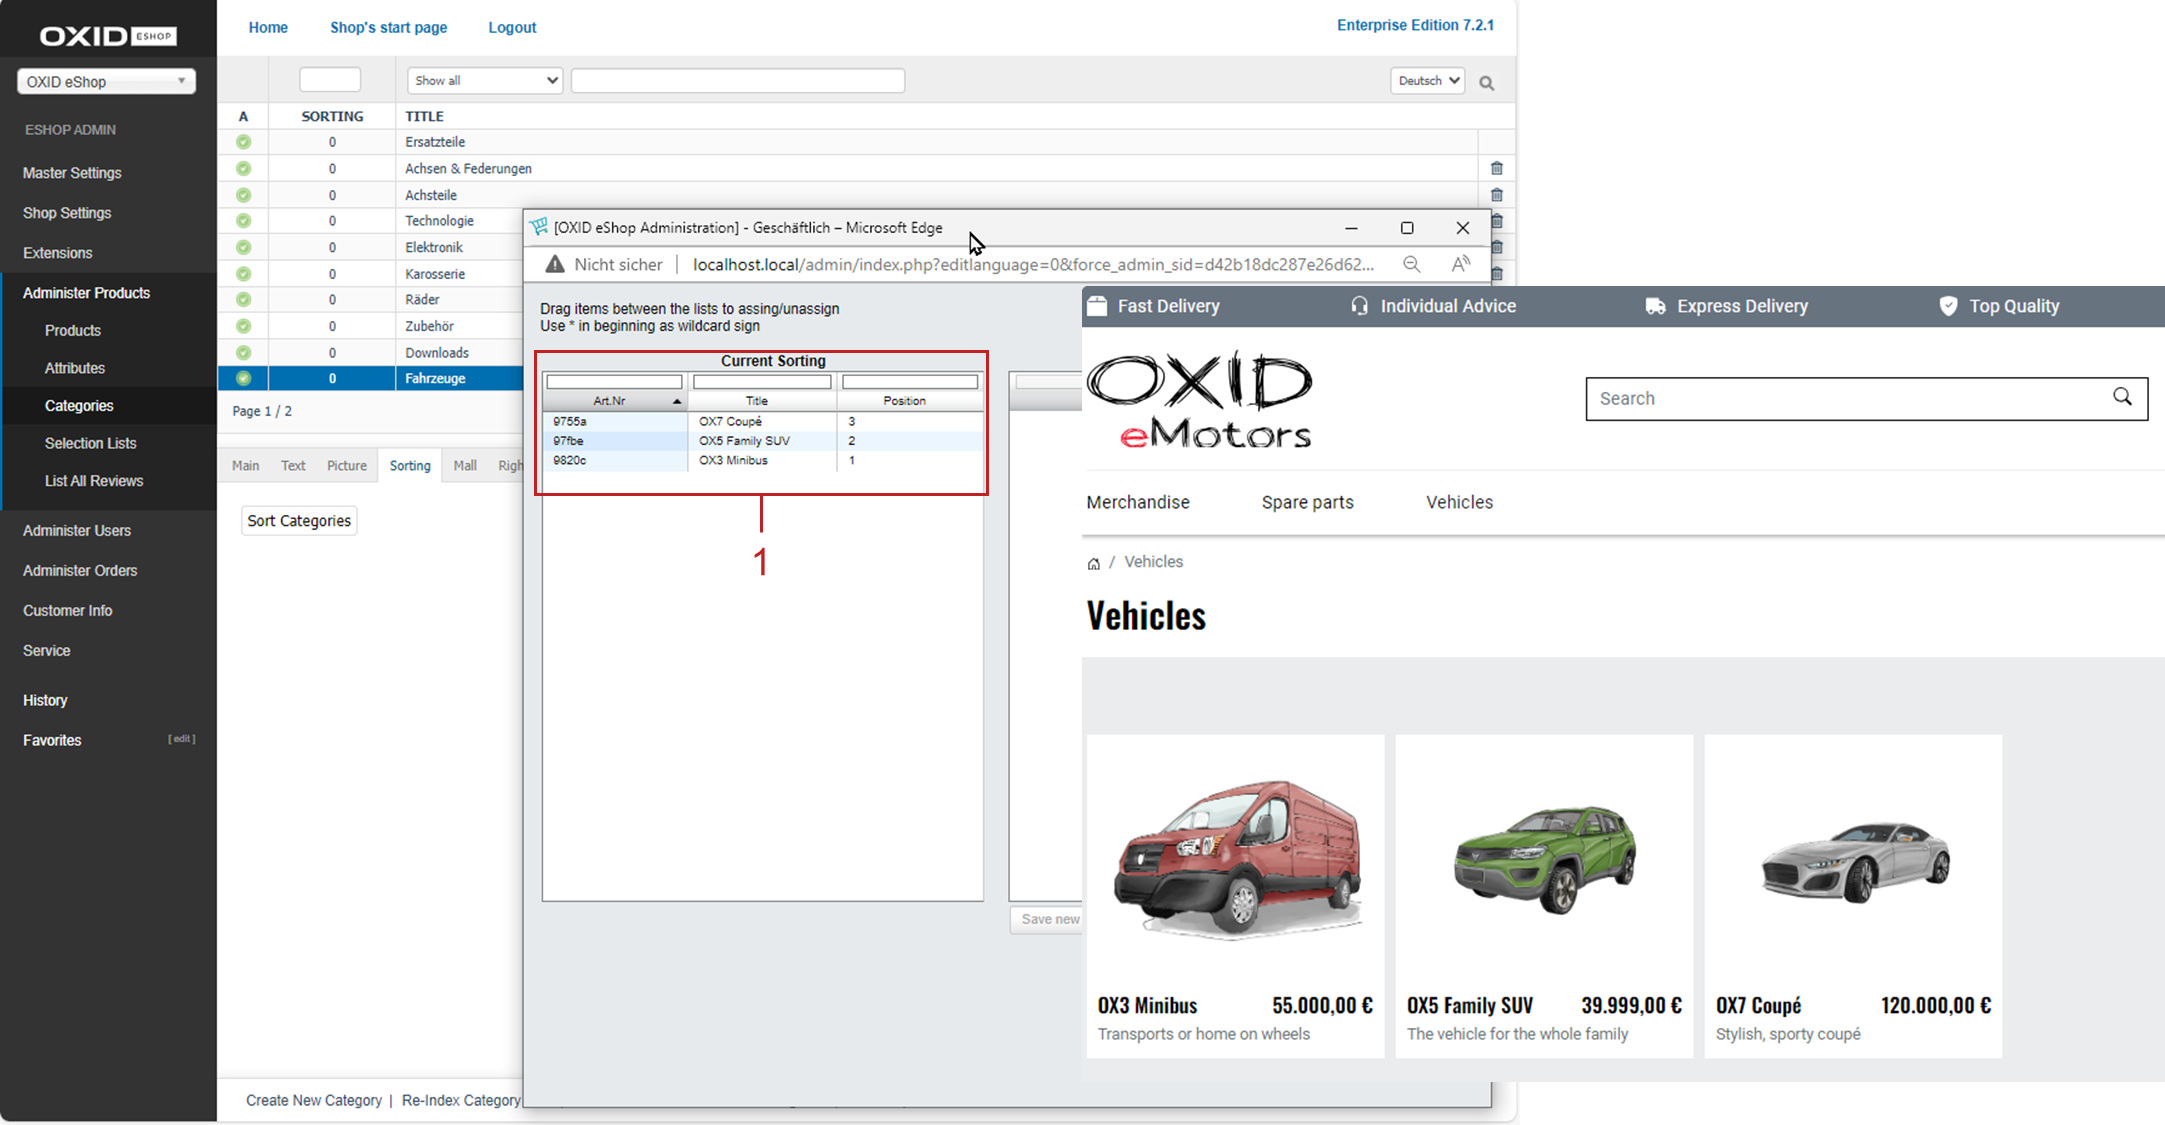
Task: Click the active status icon for Downloads
Action: [244, 352]
